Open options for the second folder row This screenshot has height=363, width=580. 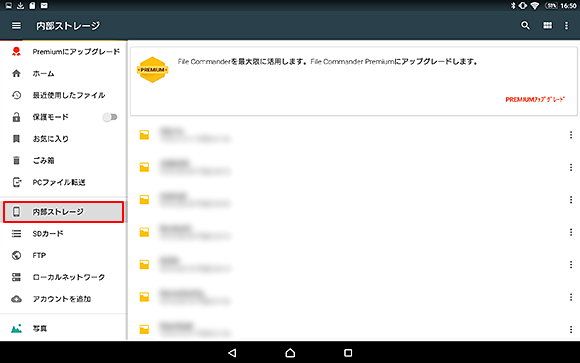point(571,167)
